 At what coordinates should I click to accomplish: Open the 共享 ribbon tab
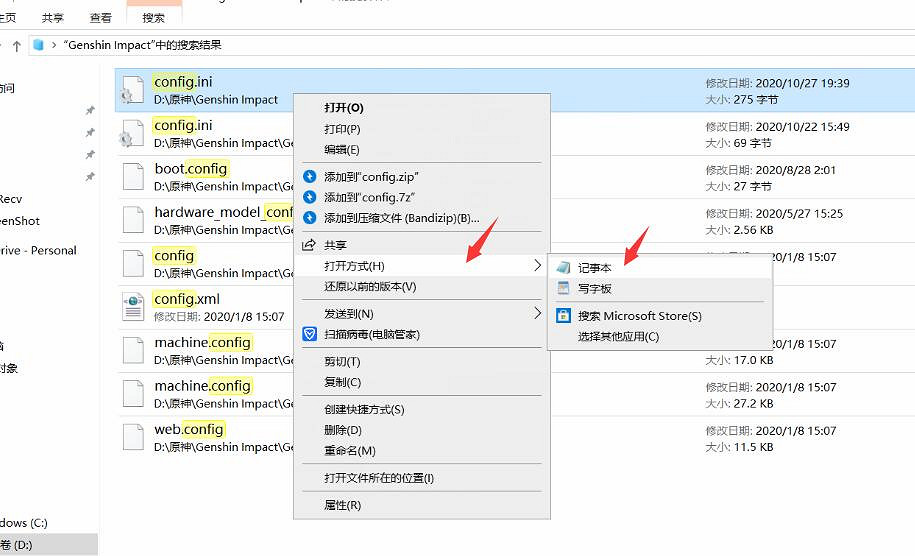point(53,17)
